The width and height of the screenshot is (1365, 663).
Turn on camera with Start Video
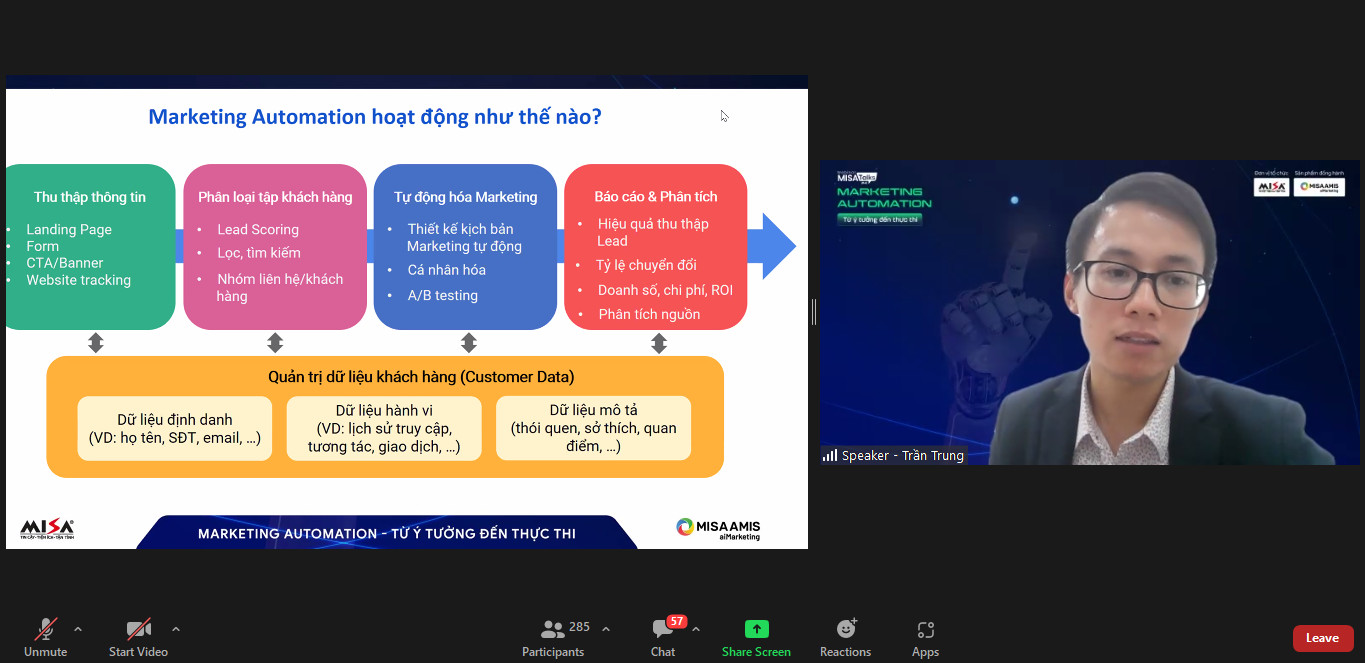138,638
